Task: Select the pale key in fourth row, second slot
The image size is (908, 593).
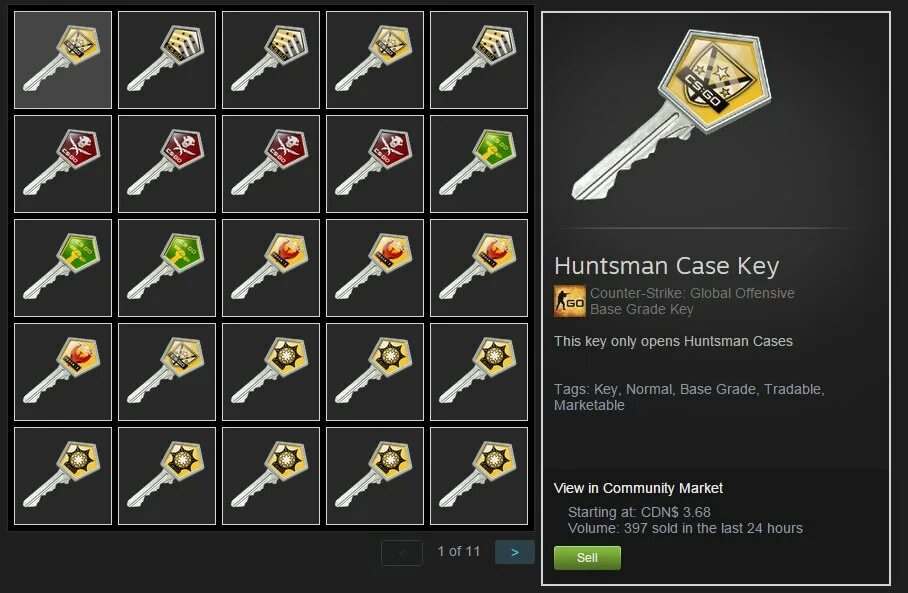Action: 167,372
